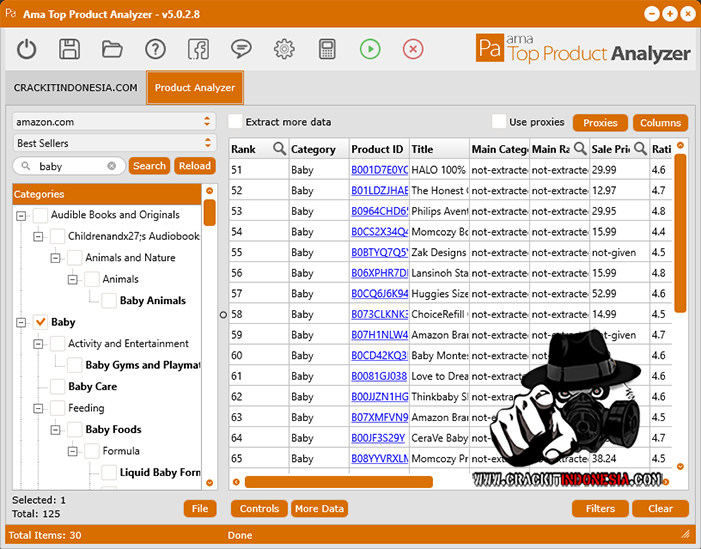The width and height of the screenshot is (701, 549).
Task: Click the save floppy disk icon
Action: 69,49
